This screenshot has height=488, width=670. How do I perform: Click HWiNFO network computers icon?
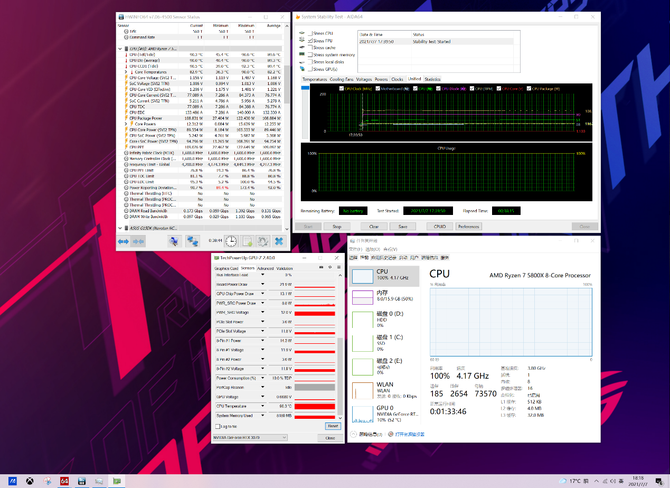tap(193, 241)
